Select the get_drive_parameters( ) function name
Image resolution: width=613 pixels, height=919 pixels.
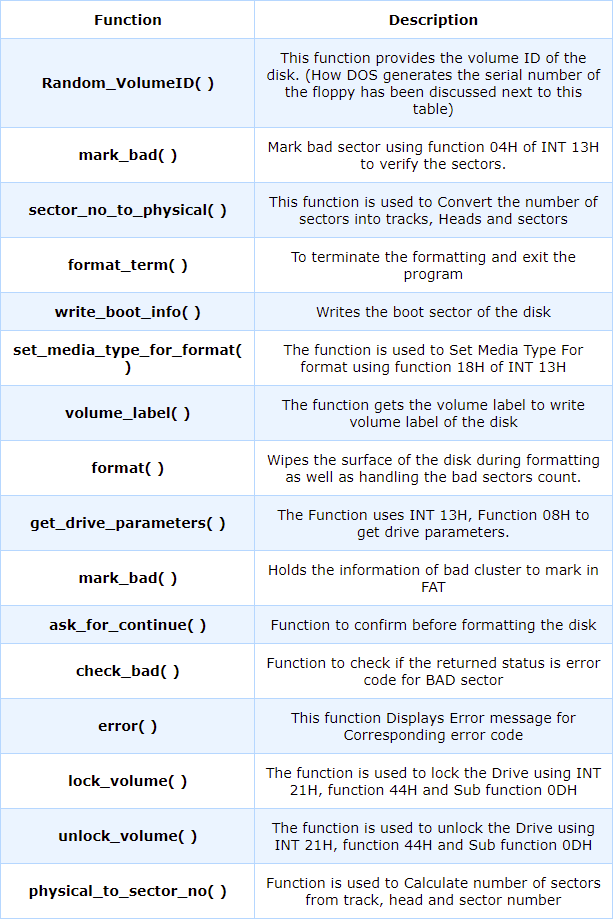(127, 523)
